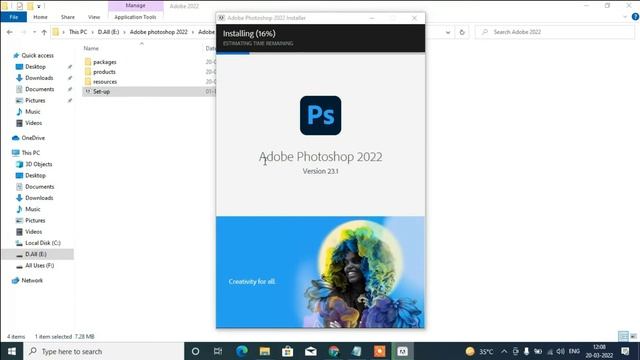Viewport: 640px width, 360px height.
Task: Click the Search Adobe 2022 field
Action: point(555,32)
